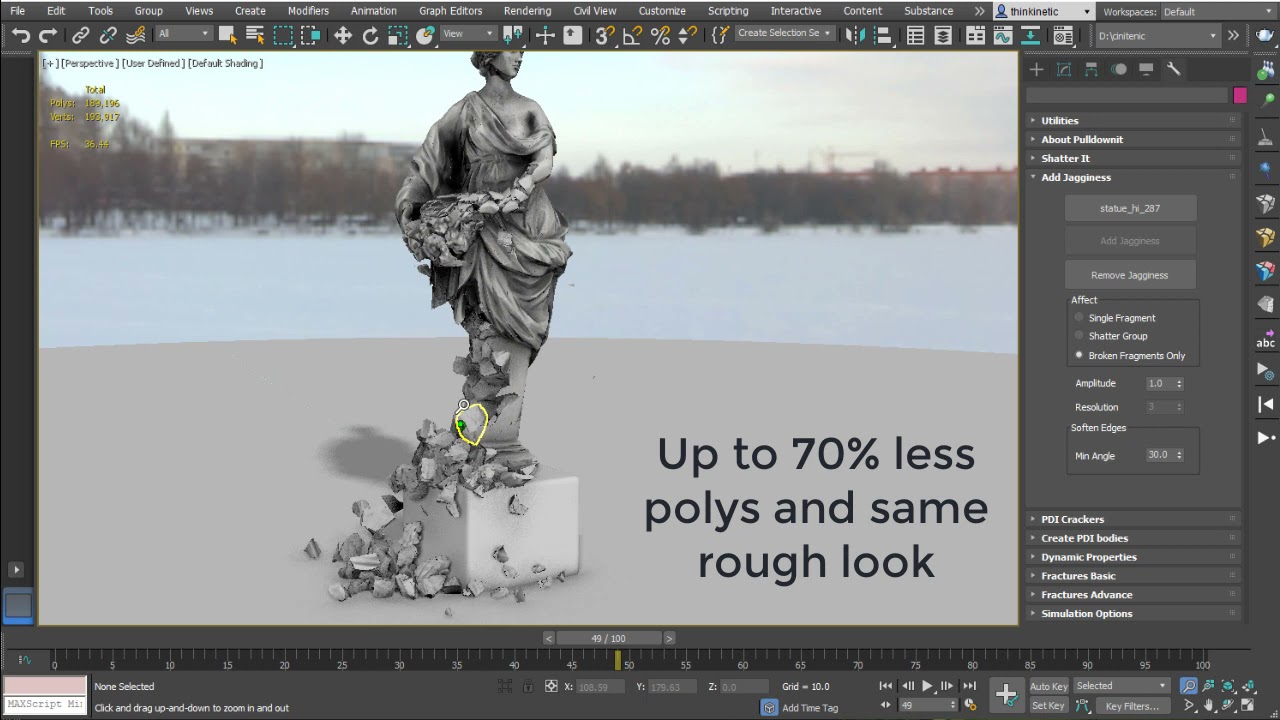Click the magenta object color swatch
1280x720 pixels.
tap(1240, 95)
